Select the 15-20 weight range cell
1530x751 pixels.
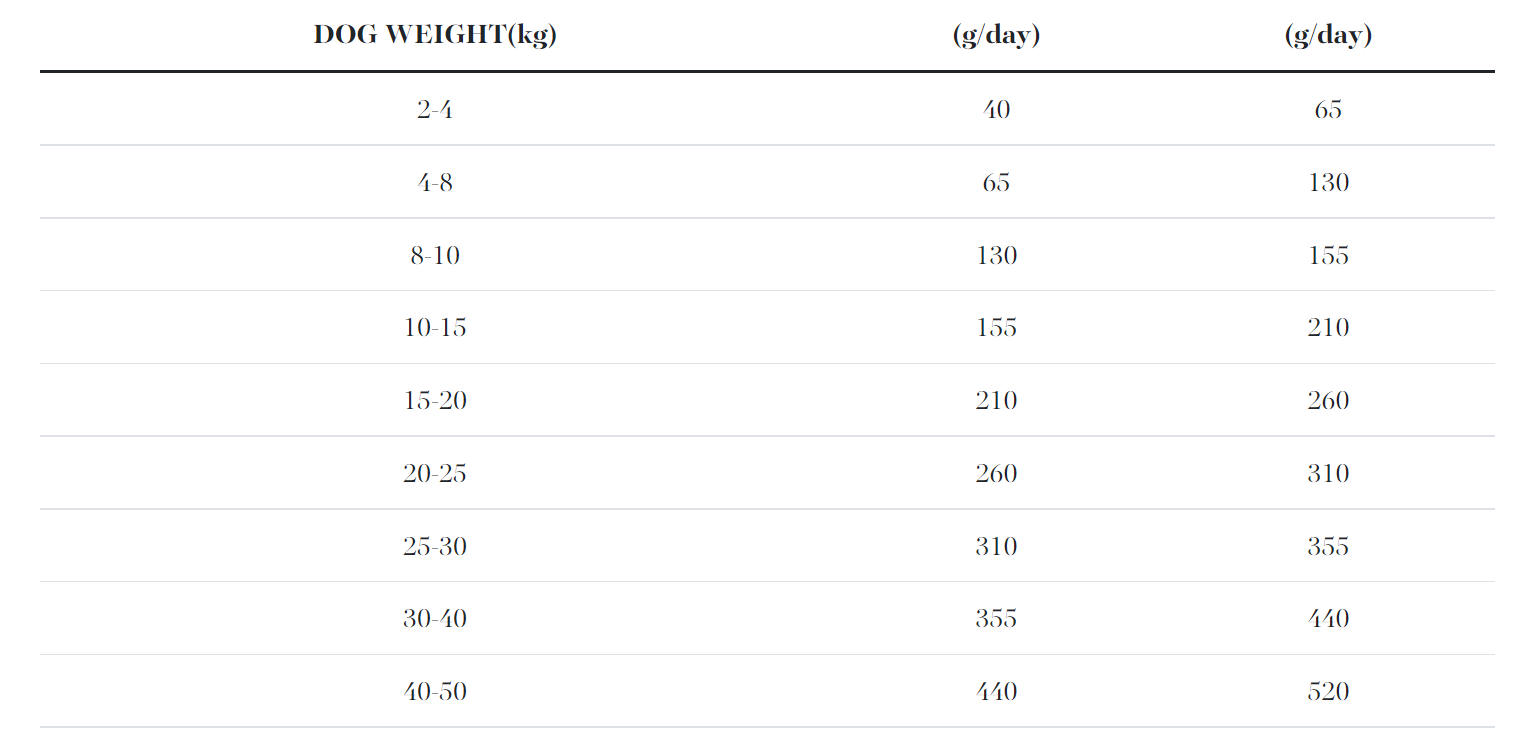pyautogui.click(x=435, y=401)
